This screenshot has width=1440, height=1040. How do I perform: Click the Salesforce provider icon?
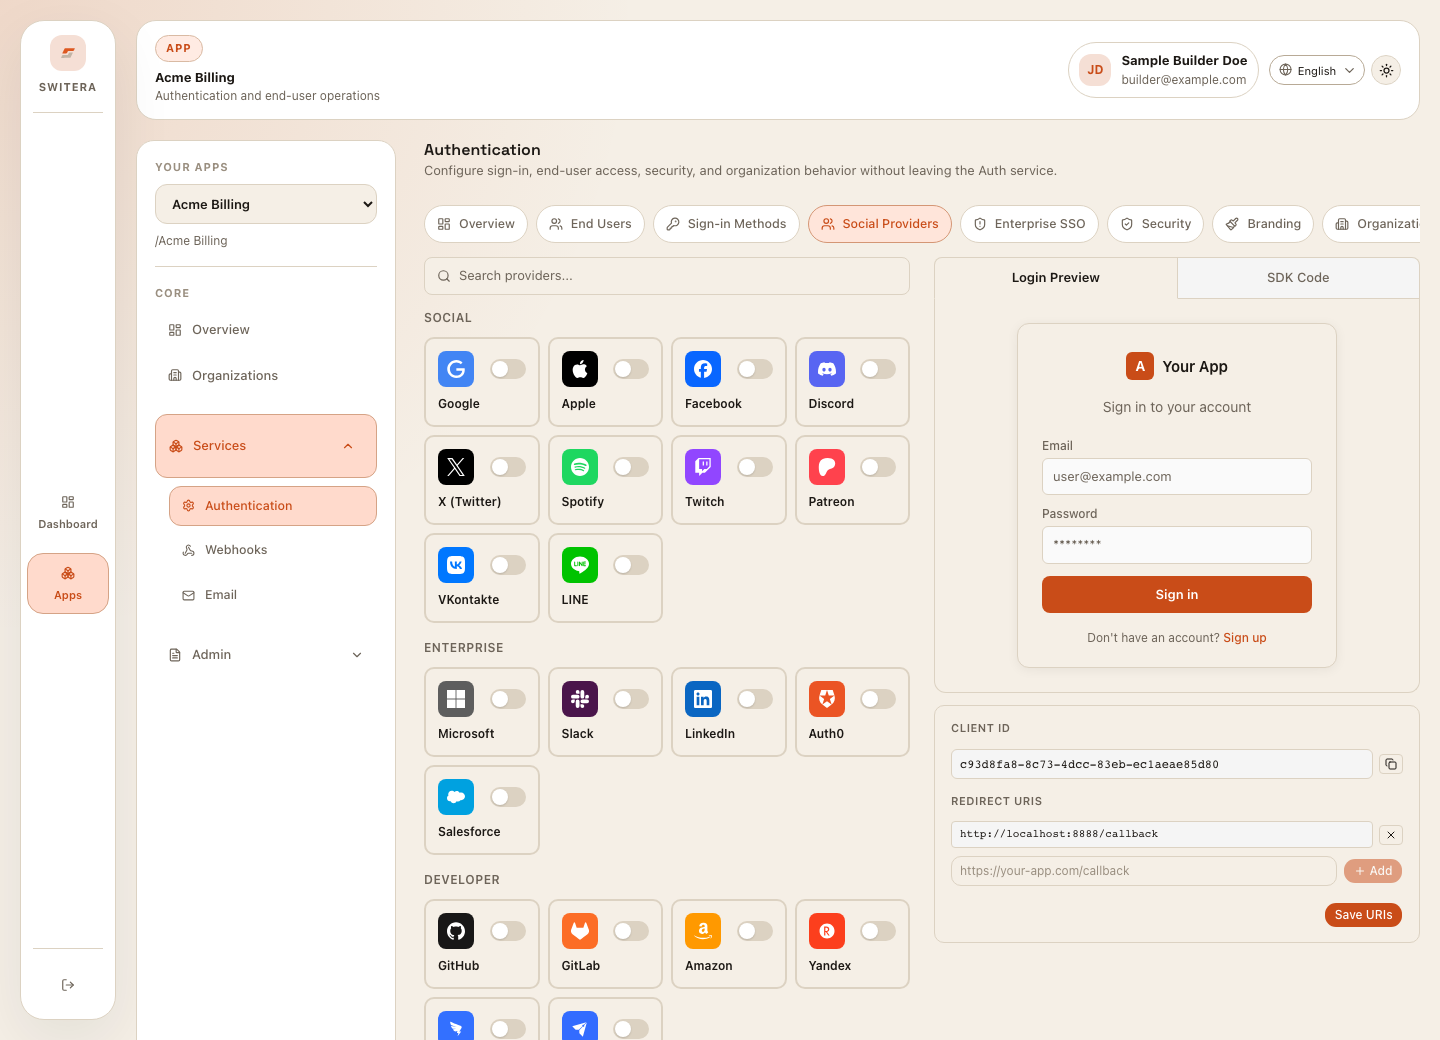click(x=456, y=797)
